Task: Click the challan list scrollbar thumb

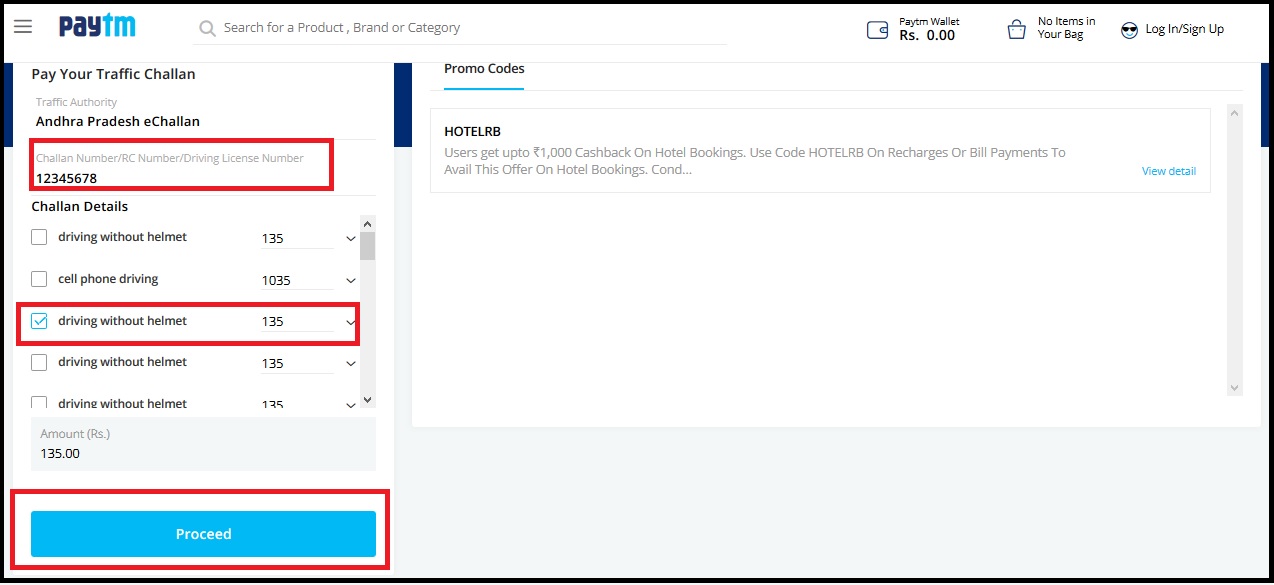Action: 367,246
